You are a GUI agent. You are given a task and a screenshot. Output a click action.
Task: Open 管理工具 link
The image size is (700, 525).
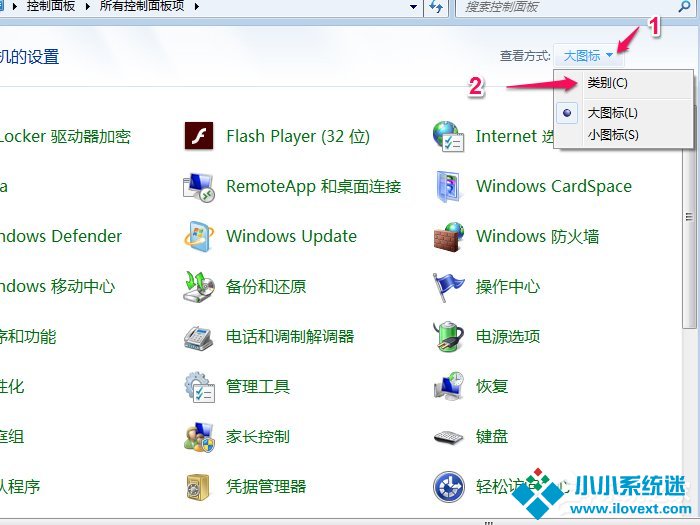click(x=258, y=387)
